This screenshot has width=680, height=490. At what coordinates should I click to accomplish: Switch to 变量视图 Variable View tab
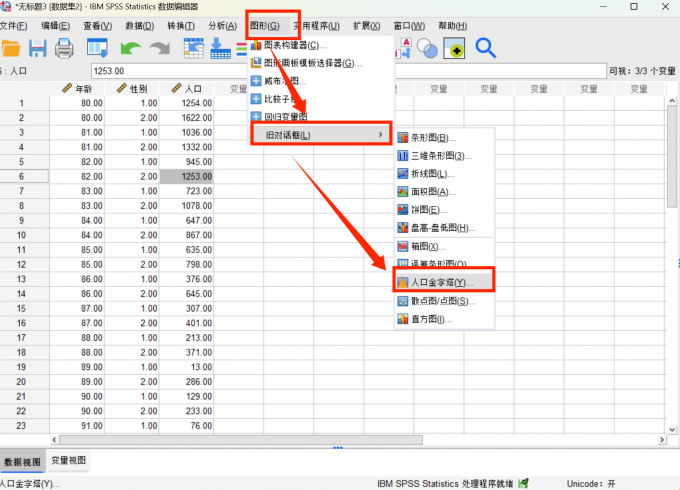[x=69, y=461]
